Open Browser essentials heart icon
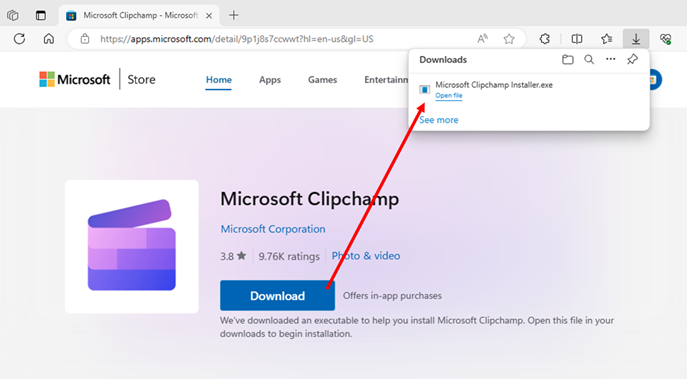 (666, 39)
